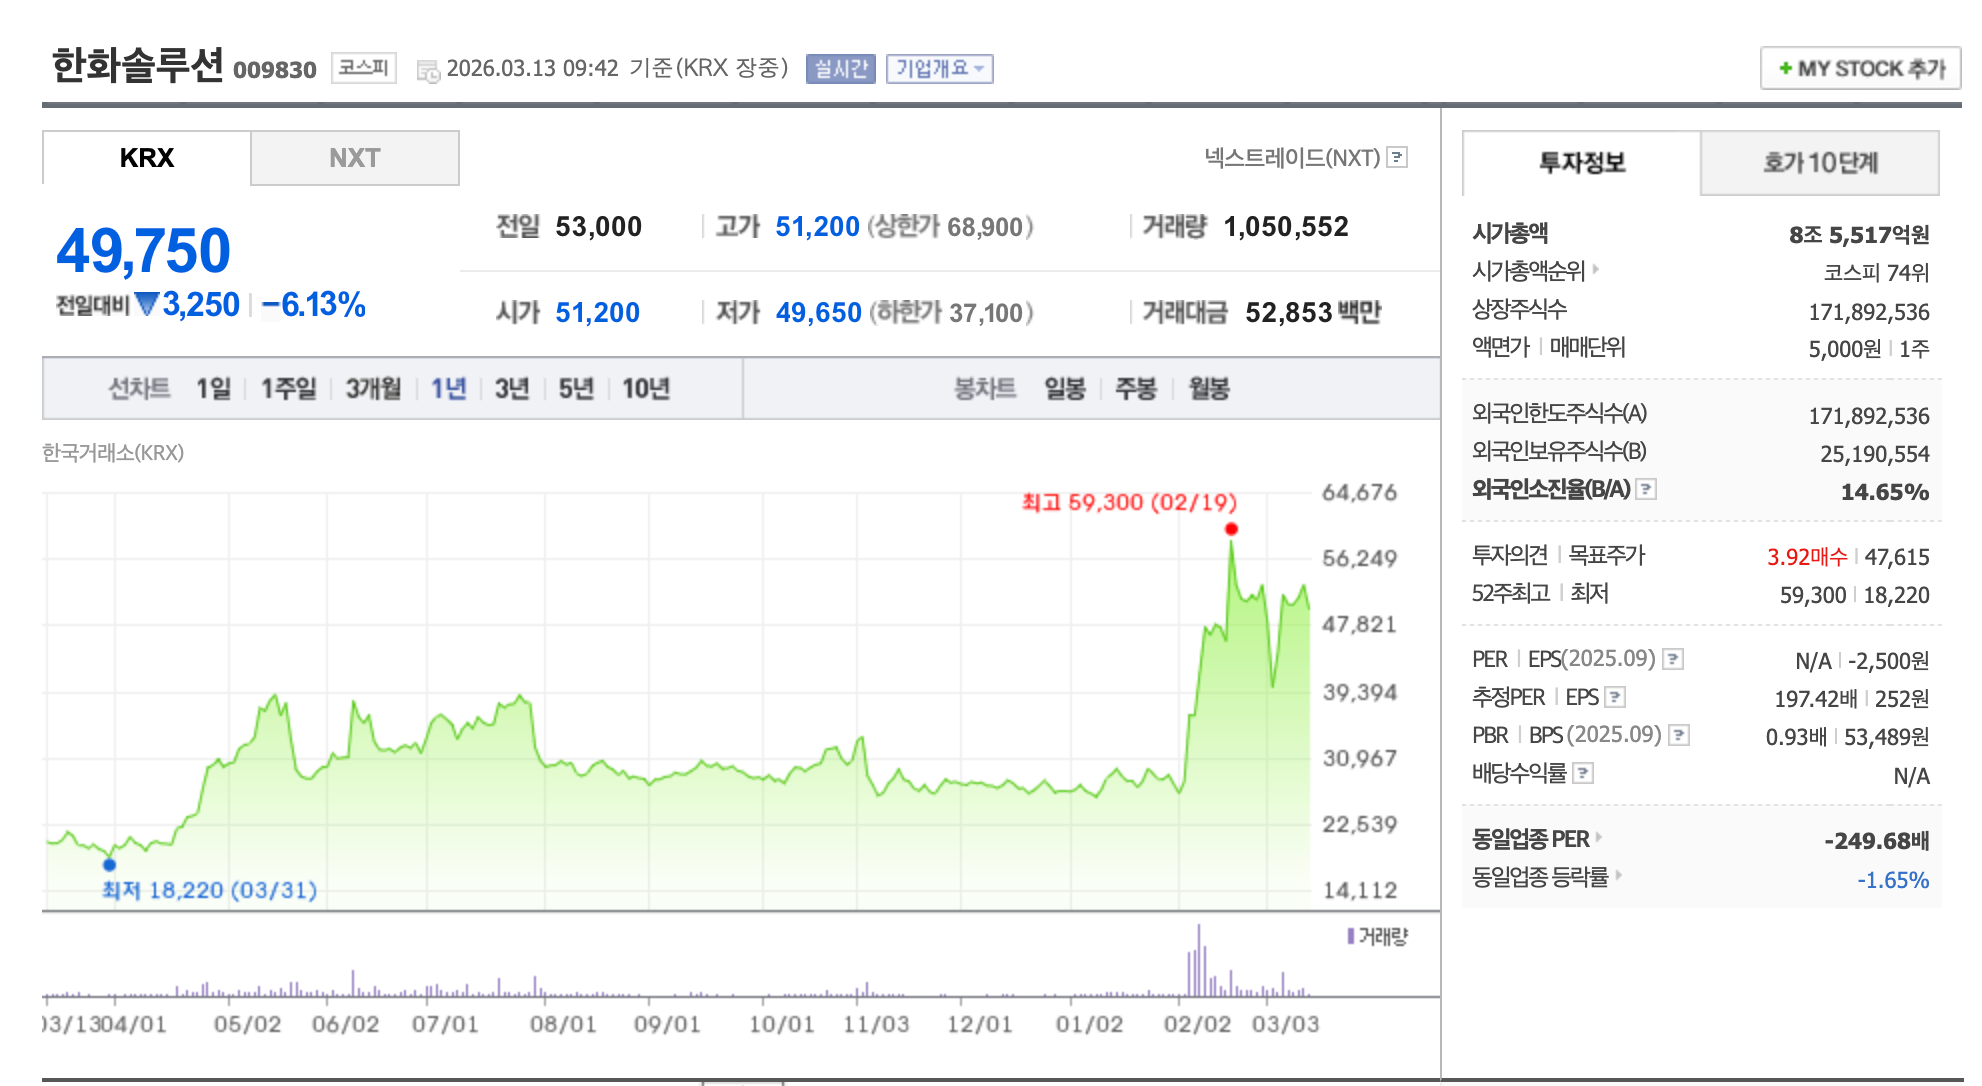
Task: Click the blue 최저 18,220 chart marker
Action: pyautogui.click(x=109, y=865)
